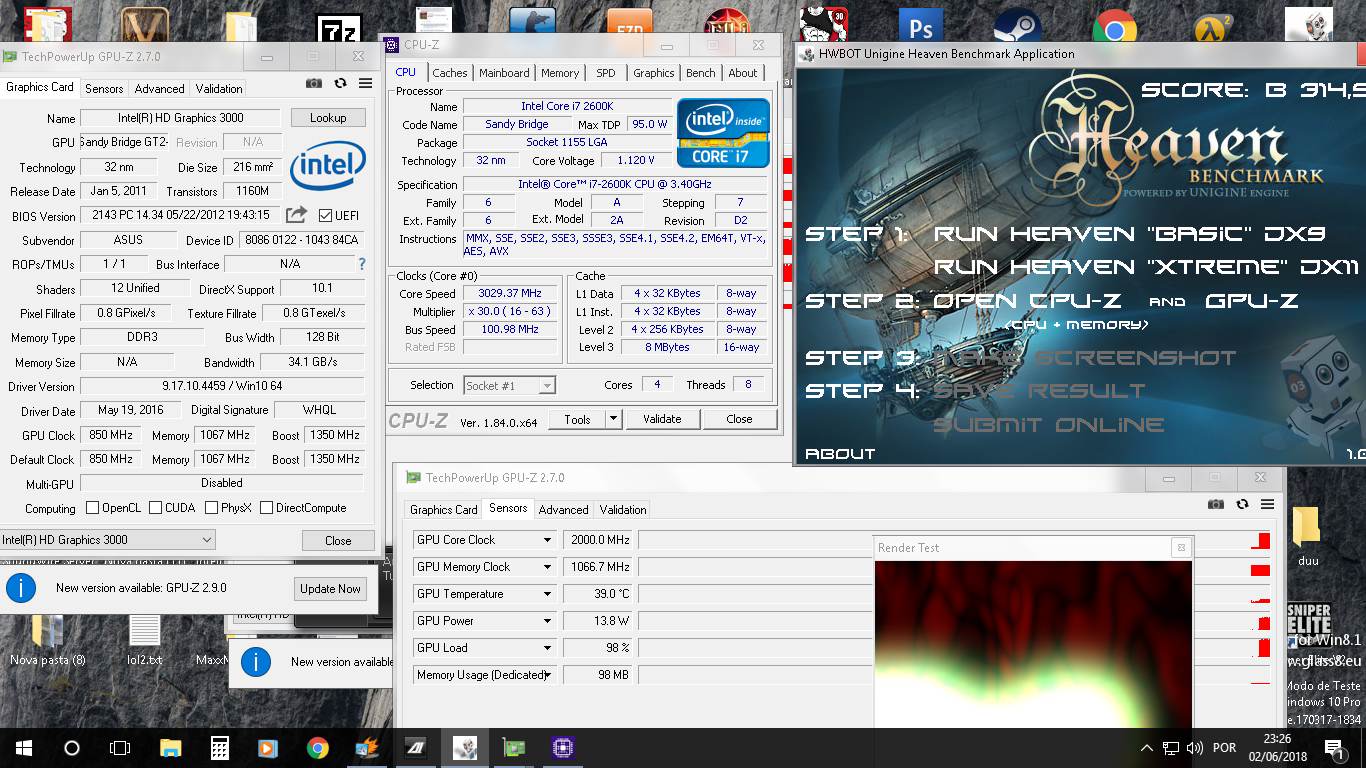Screen dimensions: 1366x768
Task: Open Validation tab in GPU-Z Sensors window
Action: [622, 509]
